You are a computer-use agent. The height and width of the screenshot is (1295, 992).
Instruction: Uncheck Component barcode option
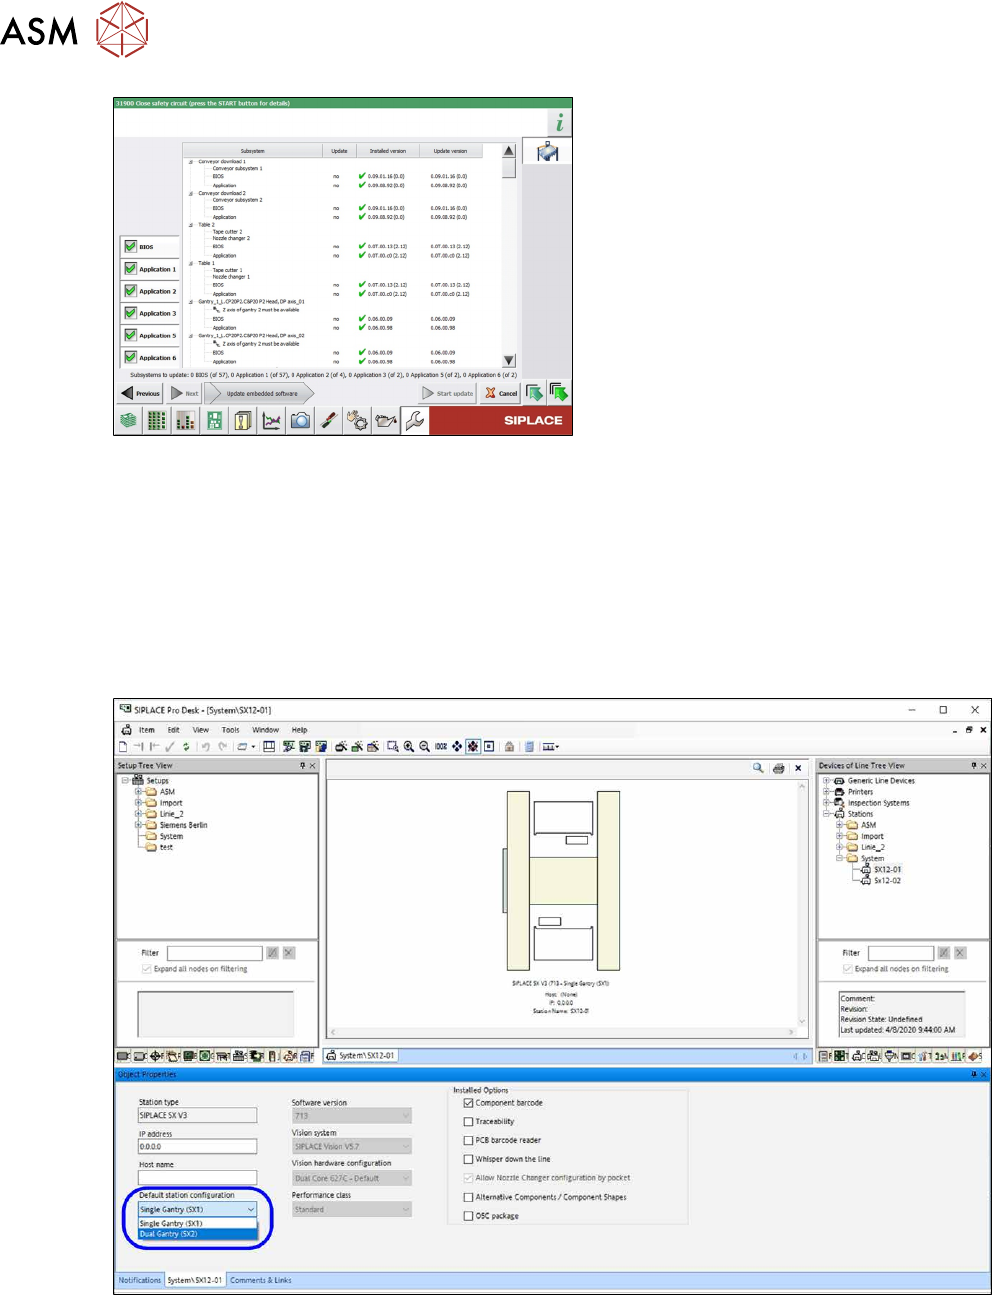click(x=468, y=1103)
